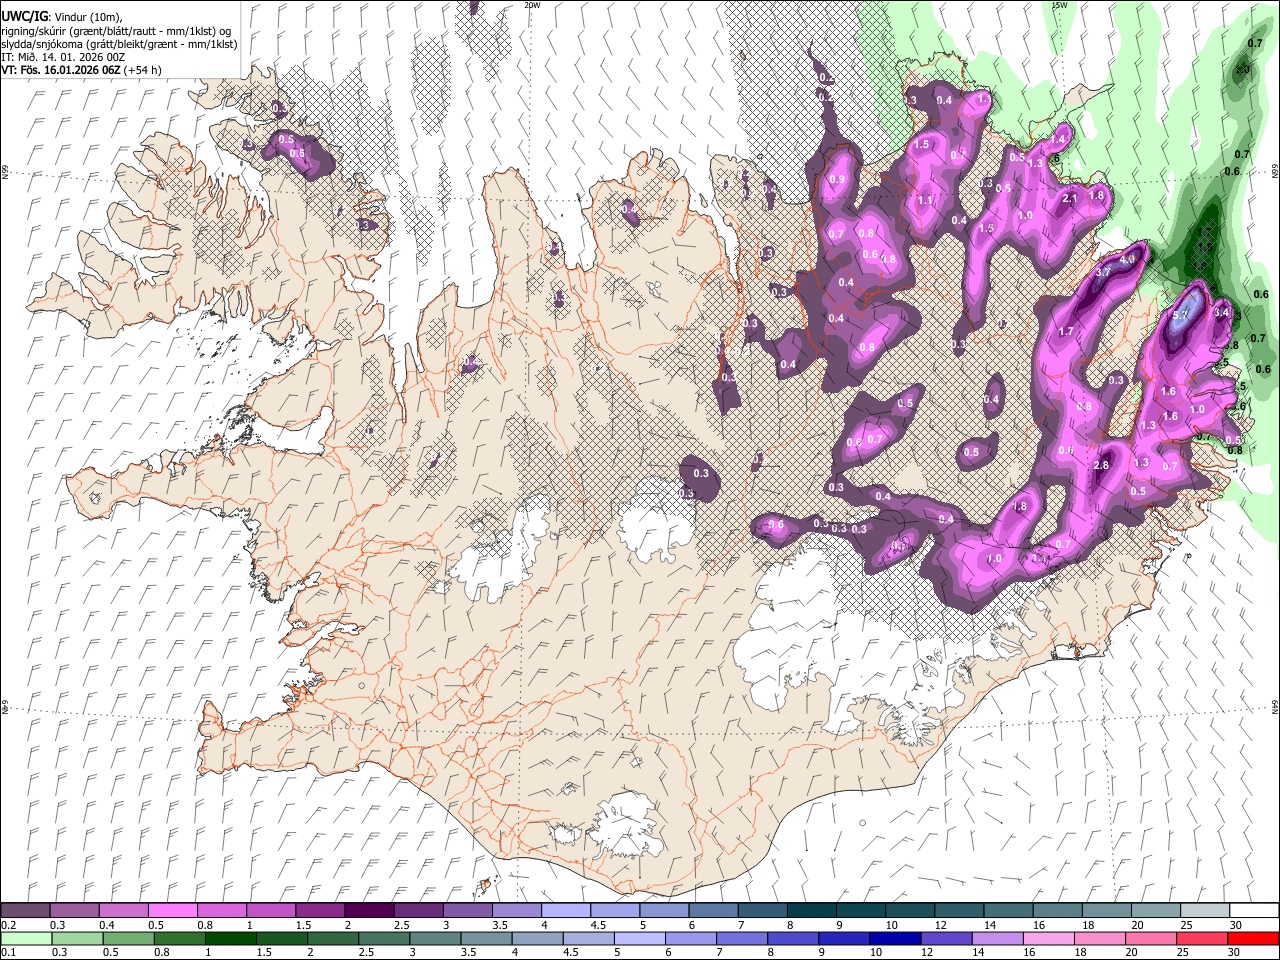Click the 1.7 precipitation value on the map
The width and height of the screenshot is (1280, 960).
[1066, 331]
